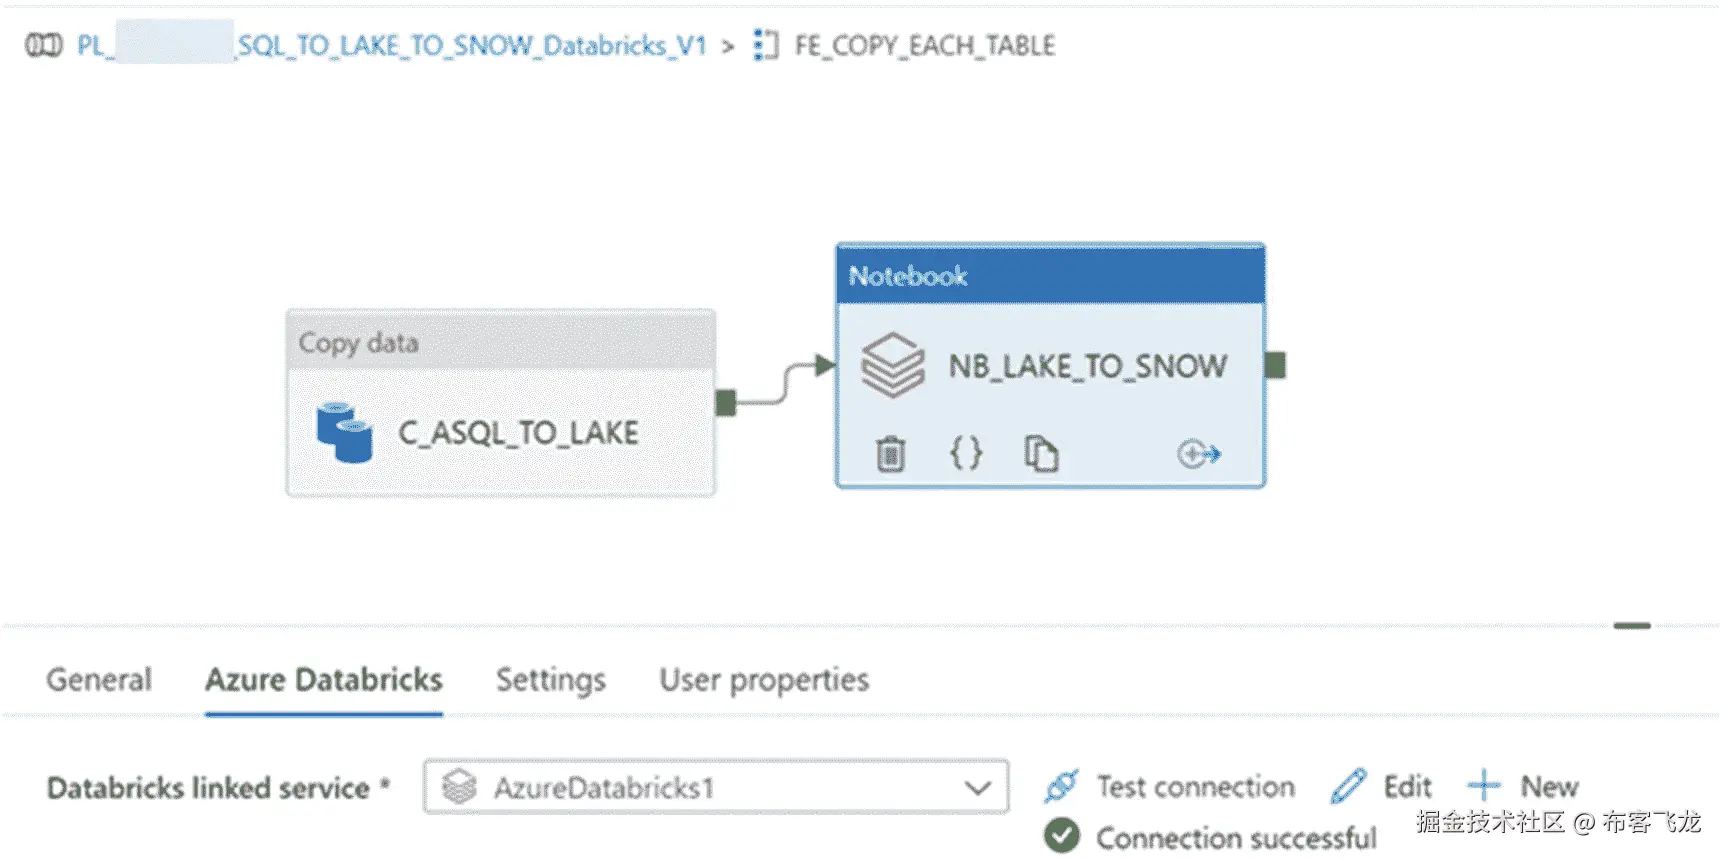This screenshot has width=1725, height=859.
Task: Click the Azure Databricks tab
Action: 324,680
